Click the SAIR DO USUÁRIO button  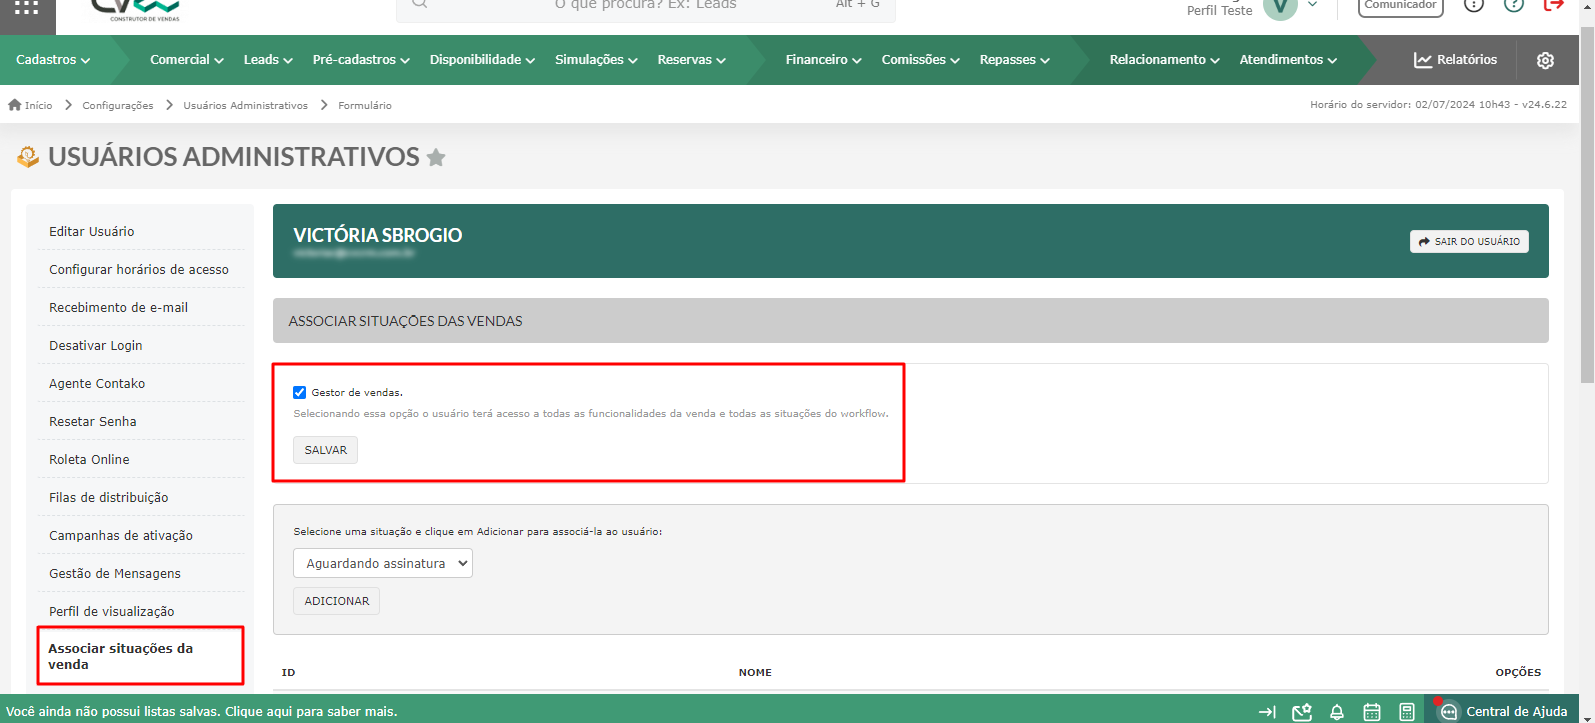[1469, 241]
